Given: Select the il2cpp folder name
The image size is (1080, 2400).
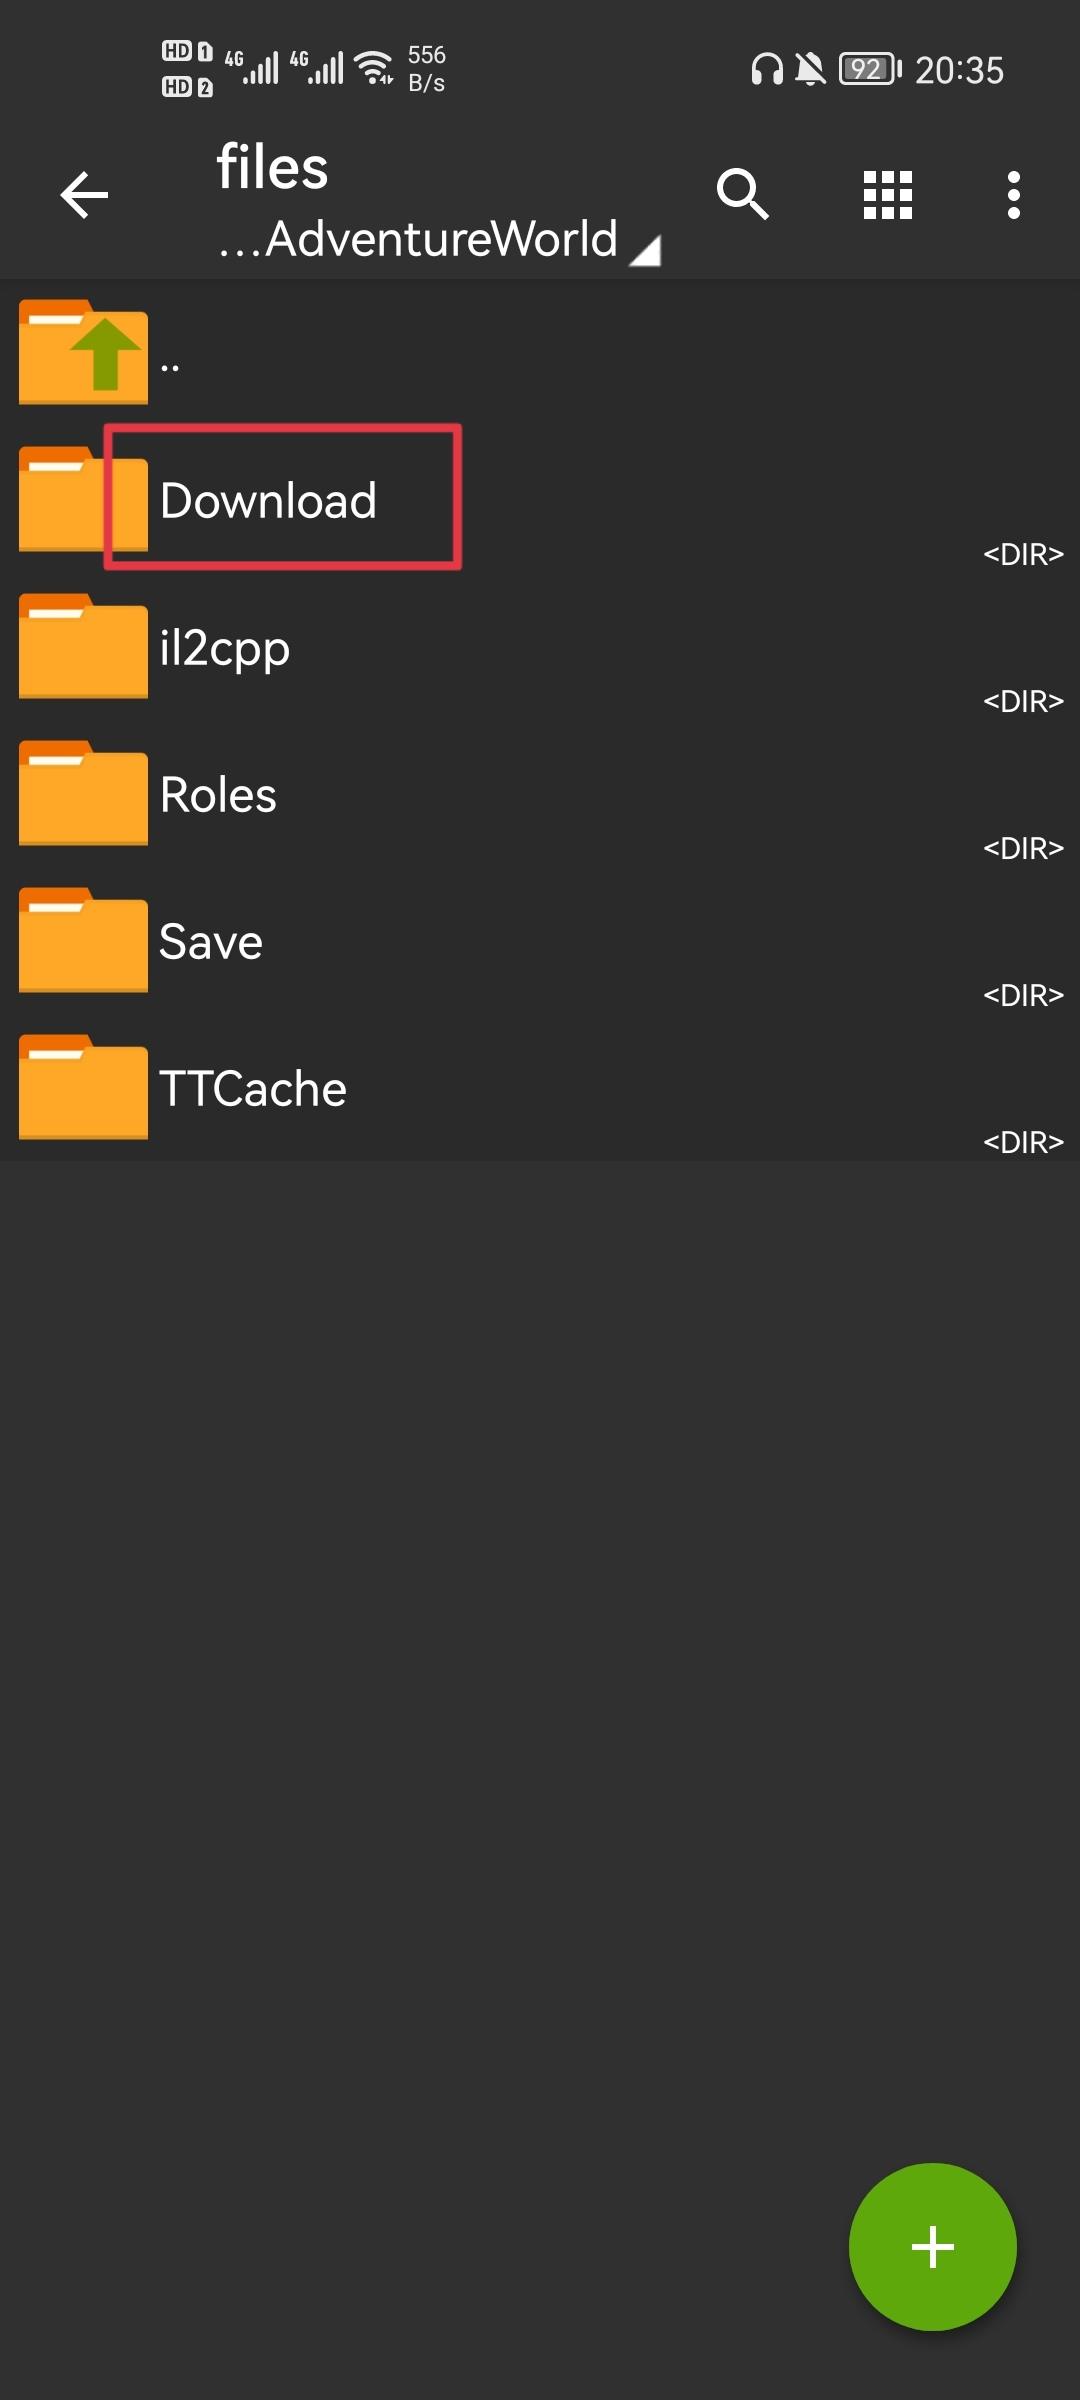Looking at the screenshot, I should (x=225, y=648).
